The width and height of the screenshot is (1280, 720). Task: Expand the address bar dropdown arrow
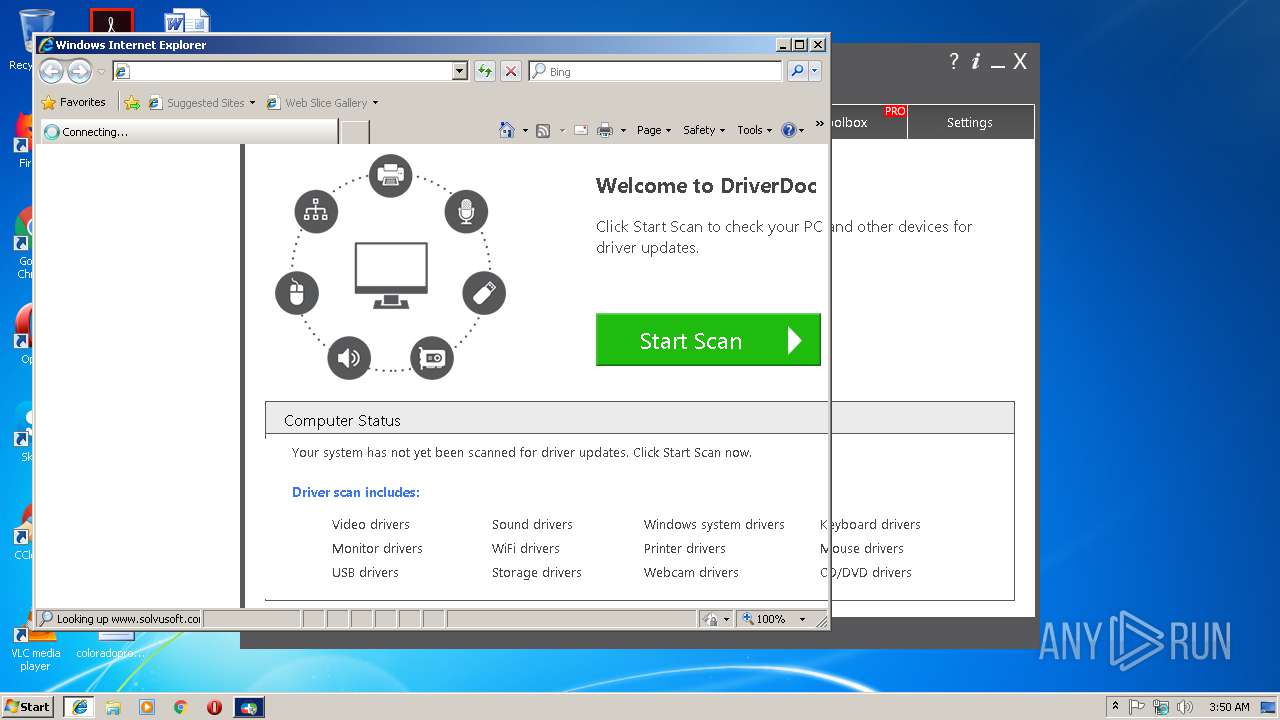460,71
